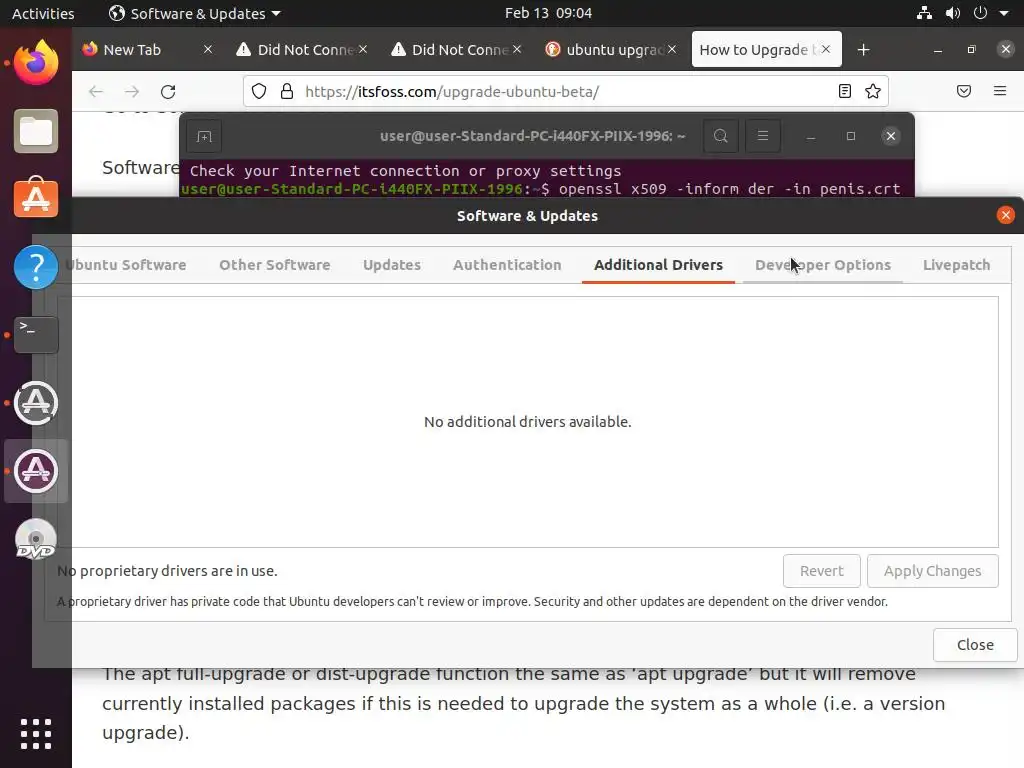Open Firefox application hamburger menu
The image size is (1024, 768).
point(1000,91)
